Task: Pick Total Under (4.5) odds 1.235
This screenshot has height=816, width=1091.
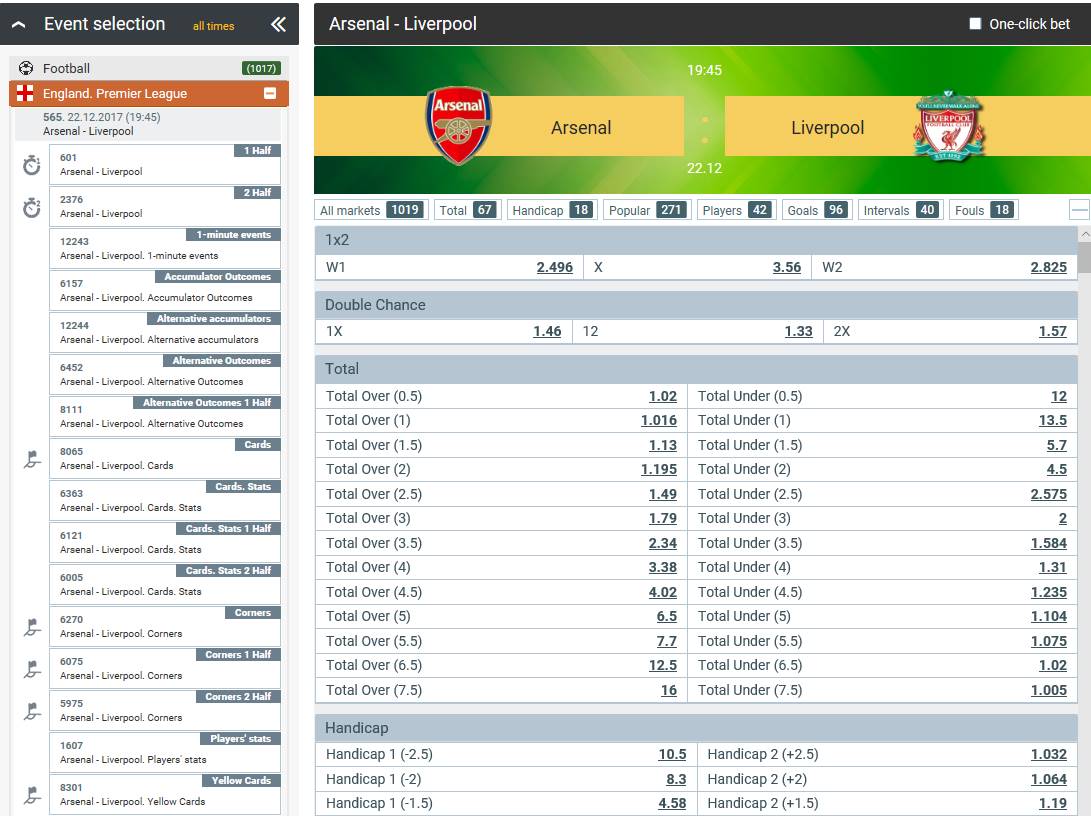Action: [x=1049, y=592]
